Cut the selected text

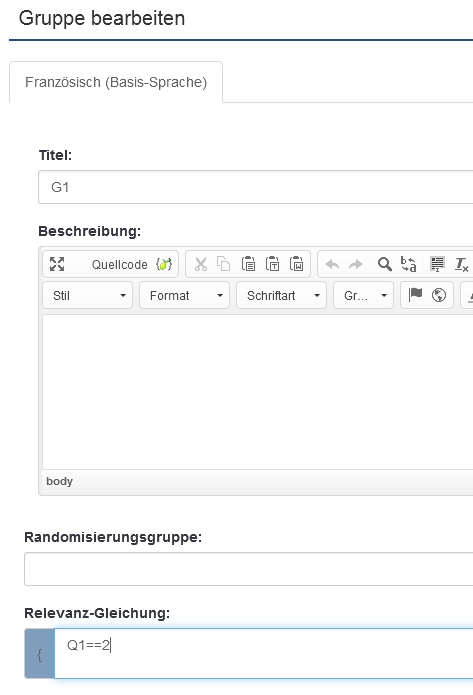point(201,264)
